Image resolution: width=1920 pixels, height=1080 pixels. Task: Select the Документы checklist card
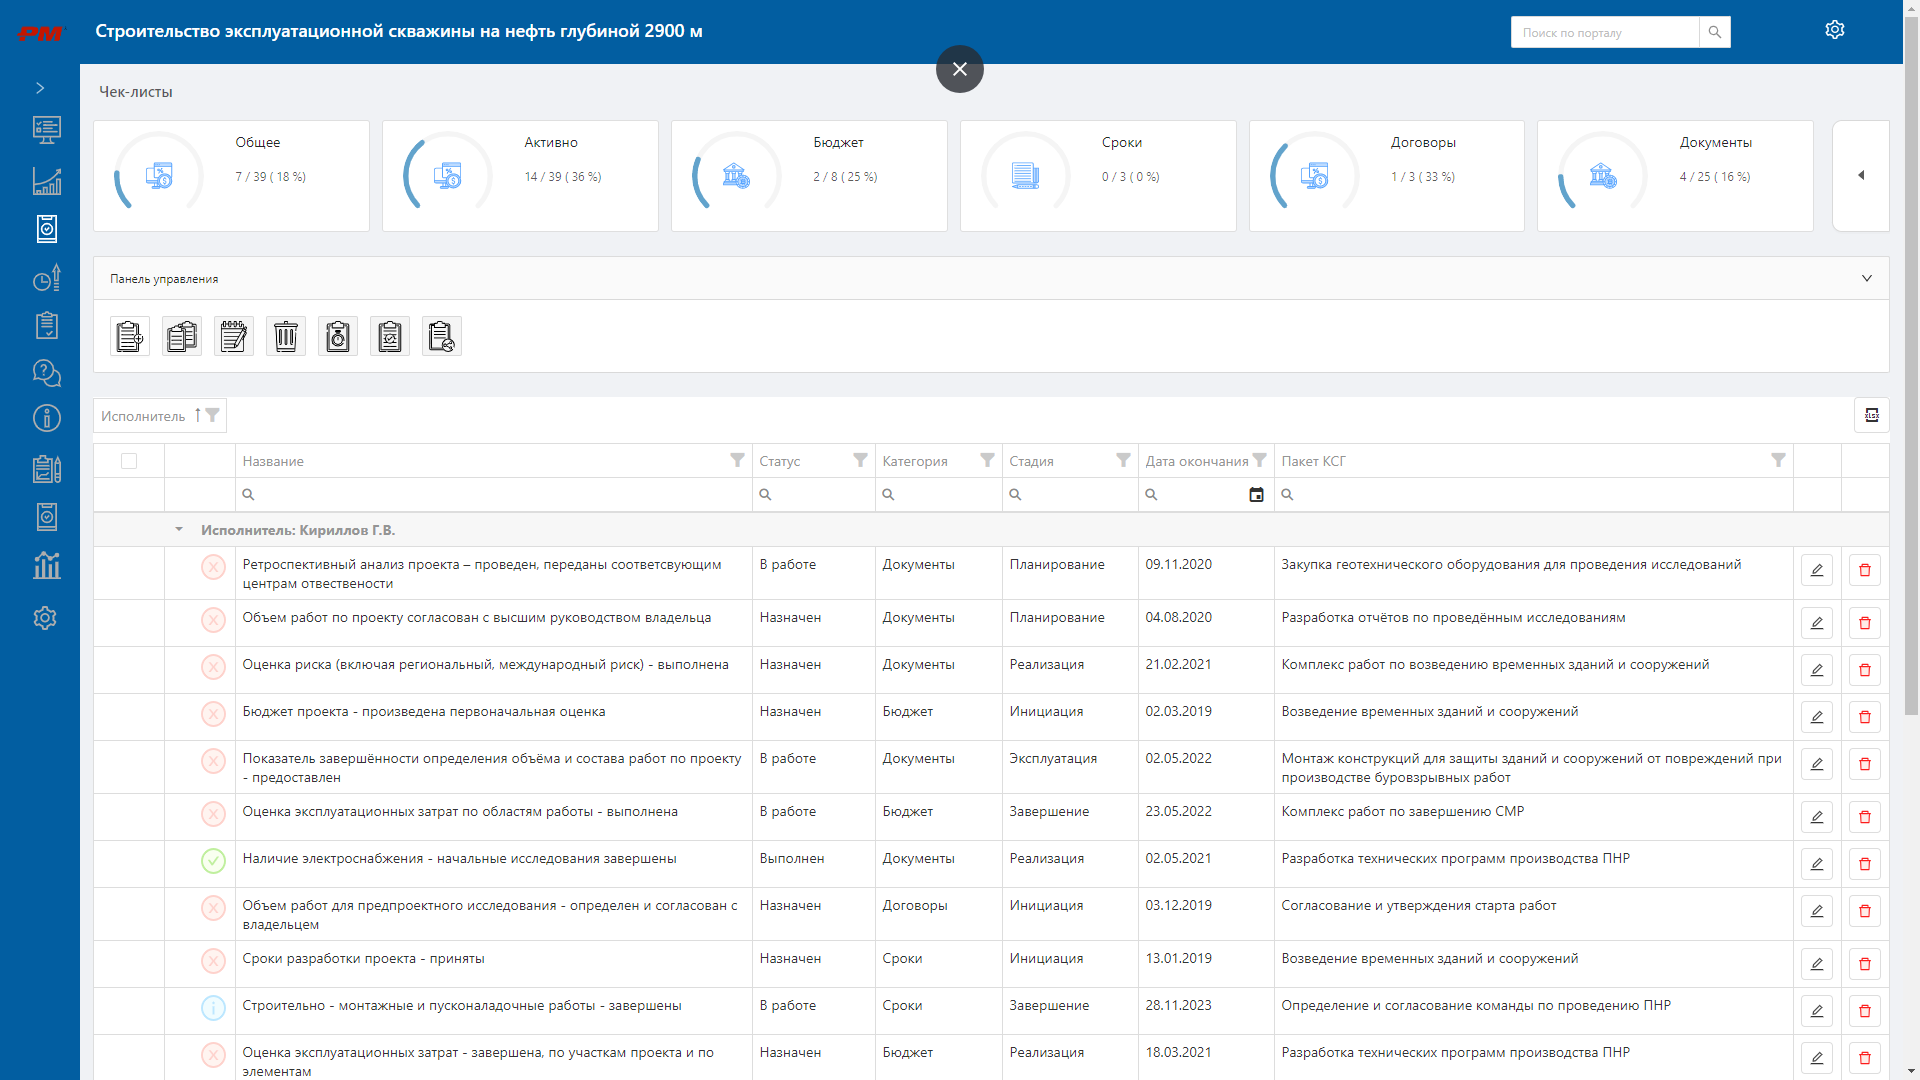[1675, 176]
